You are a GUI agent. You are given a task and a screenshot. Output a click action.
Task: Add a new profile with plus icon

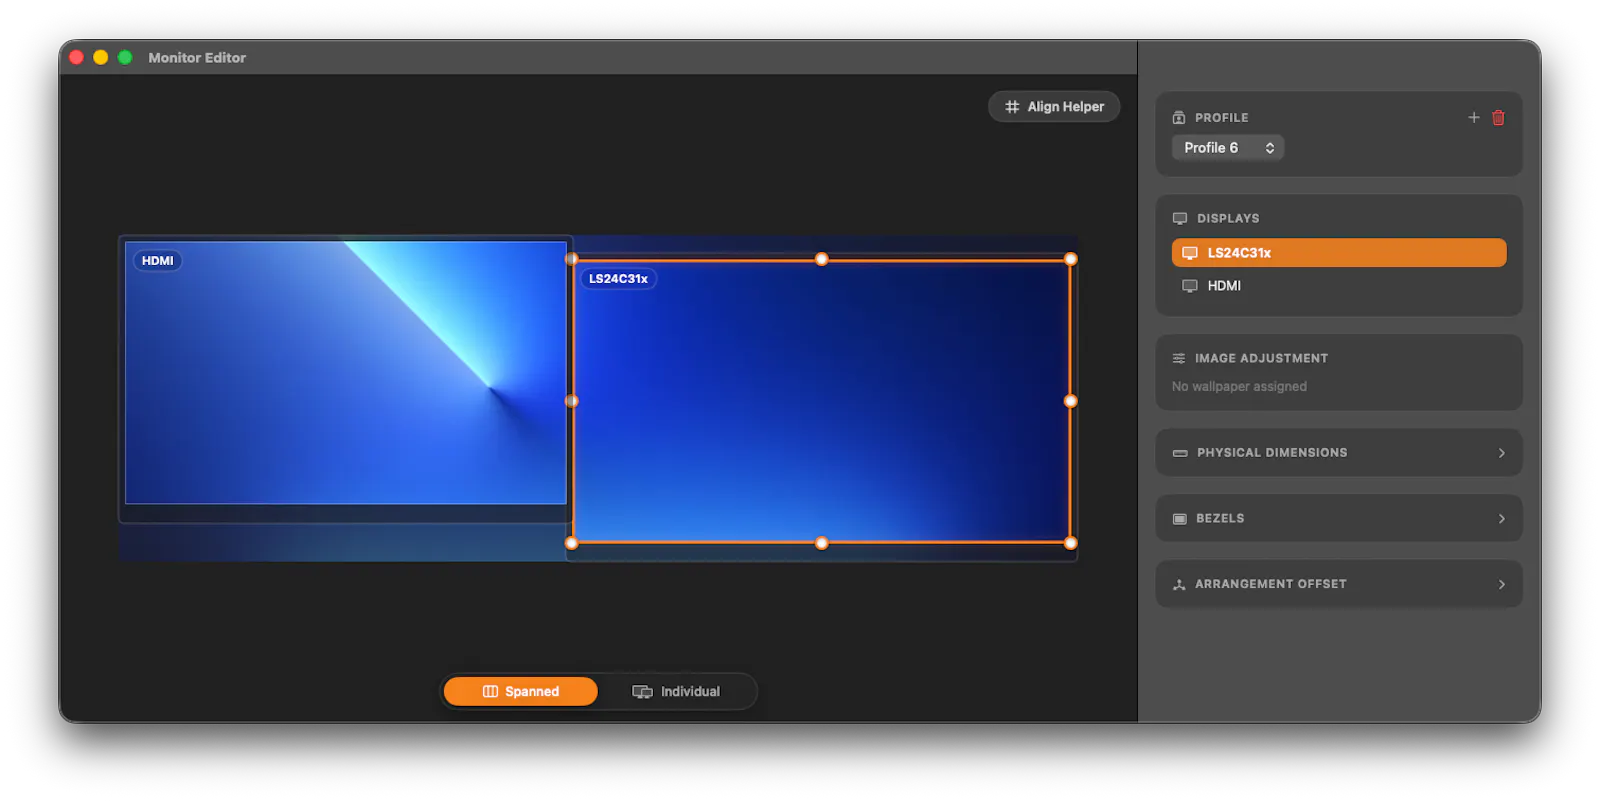[1473, 117]
